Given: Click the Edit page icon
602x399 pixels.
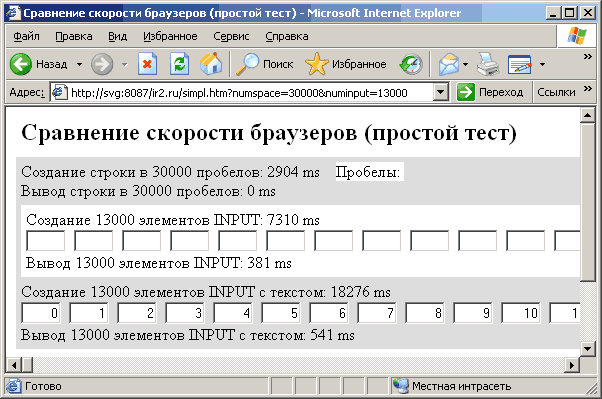Looking at the screenshot, I should [x=520, y=64].
